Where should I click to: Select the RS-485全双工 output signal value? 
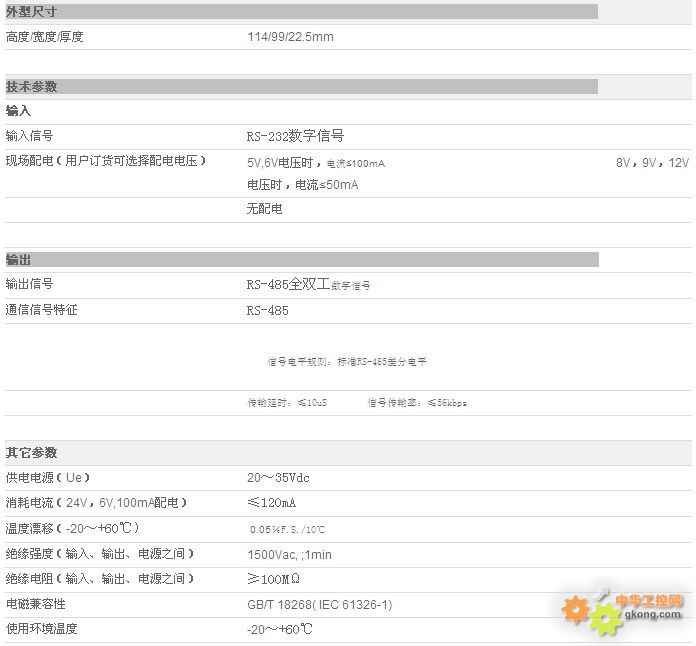coord(308,285)
